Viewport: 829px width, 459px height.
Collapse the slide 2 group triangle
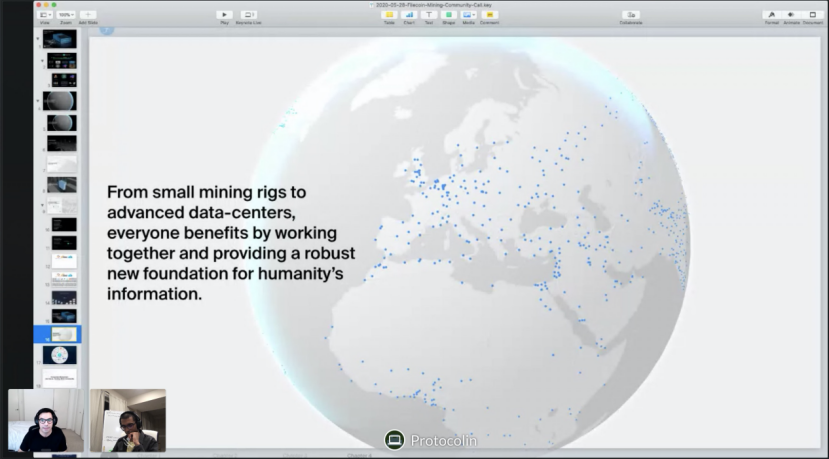pyautogui.click(x=43, y=61)
